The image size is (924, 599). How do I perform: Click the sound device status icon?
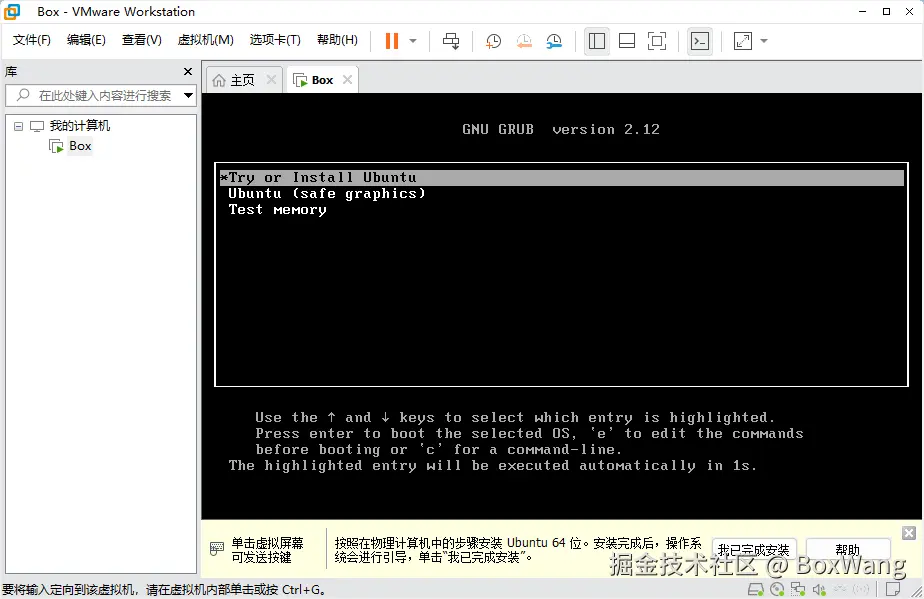[x=819, y=589]
